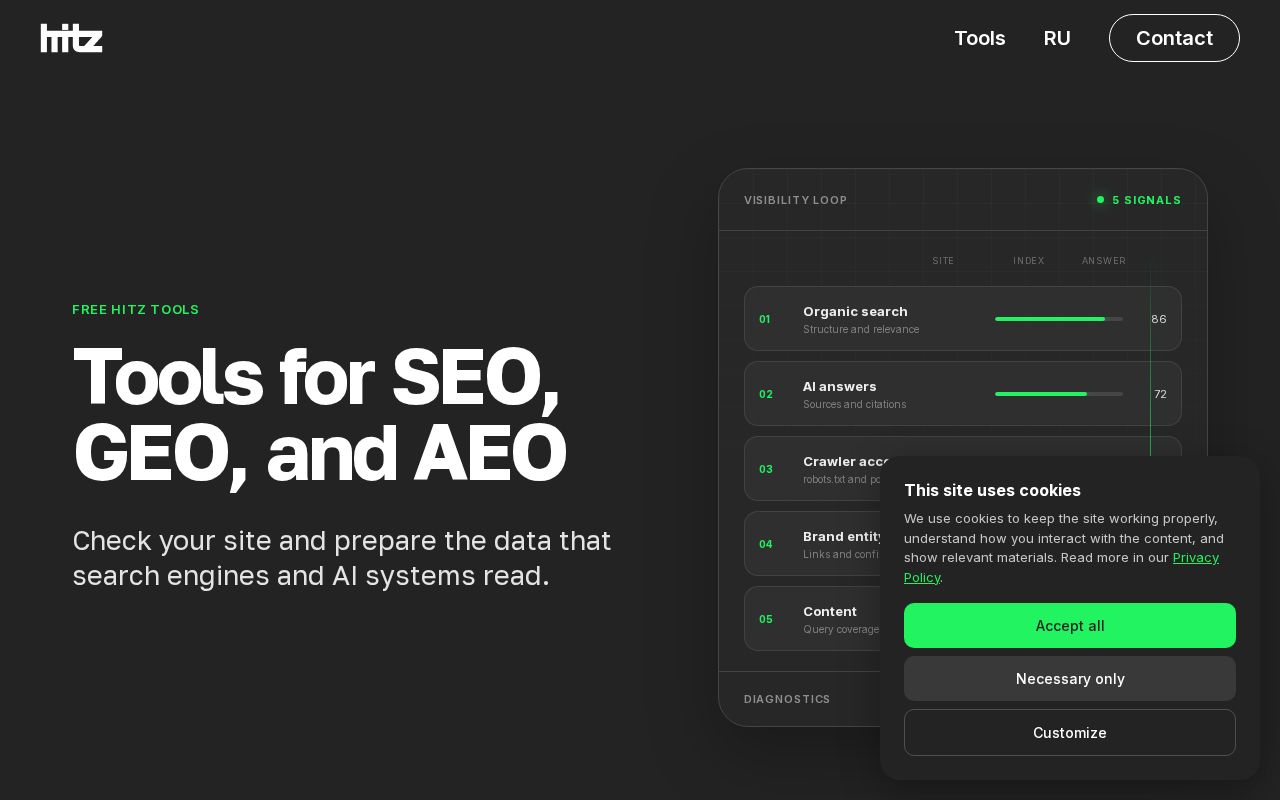Click the VISIBILITY LOOP label
1280x800 pixels.
pos(795,200)
